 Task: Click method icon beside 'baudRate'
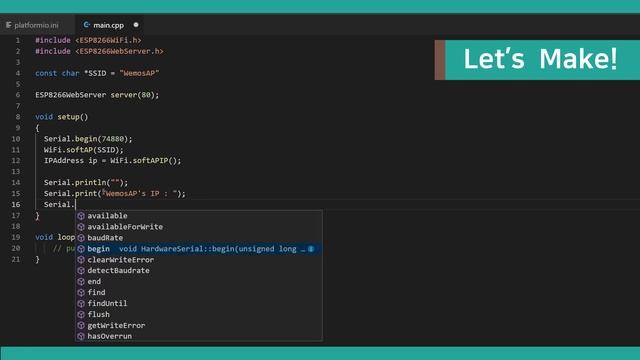81,238
